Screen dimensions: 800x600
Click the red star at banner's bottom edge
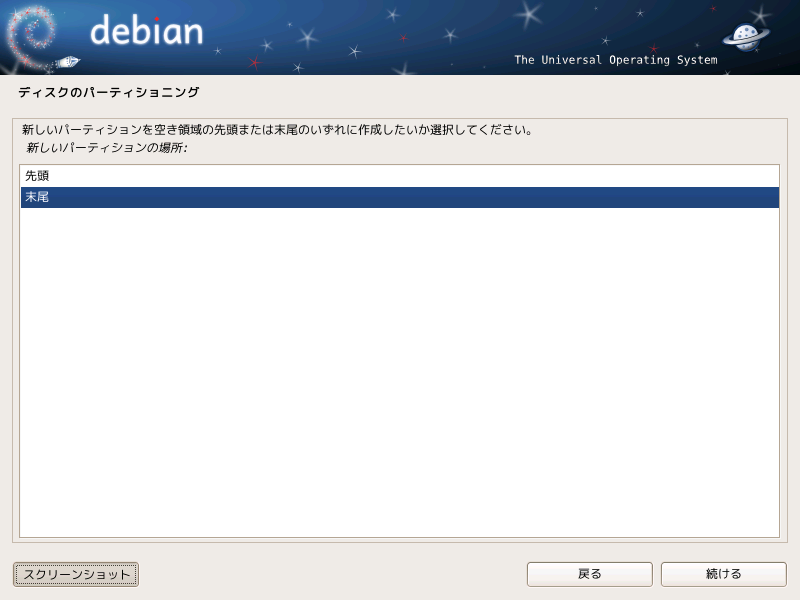[x=255, y=63]
